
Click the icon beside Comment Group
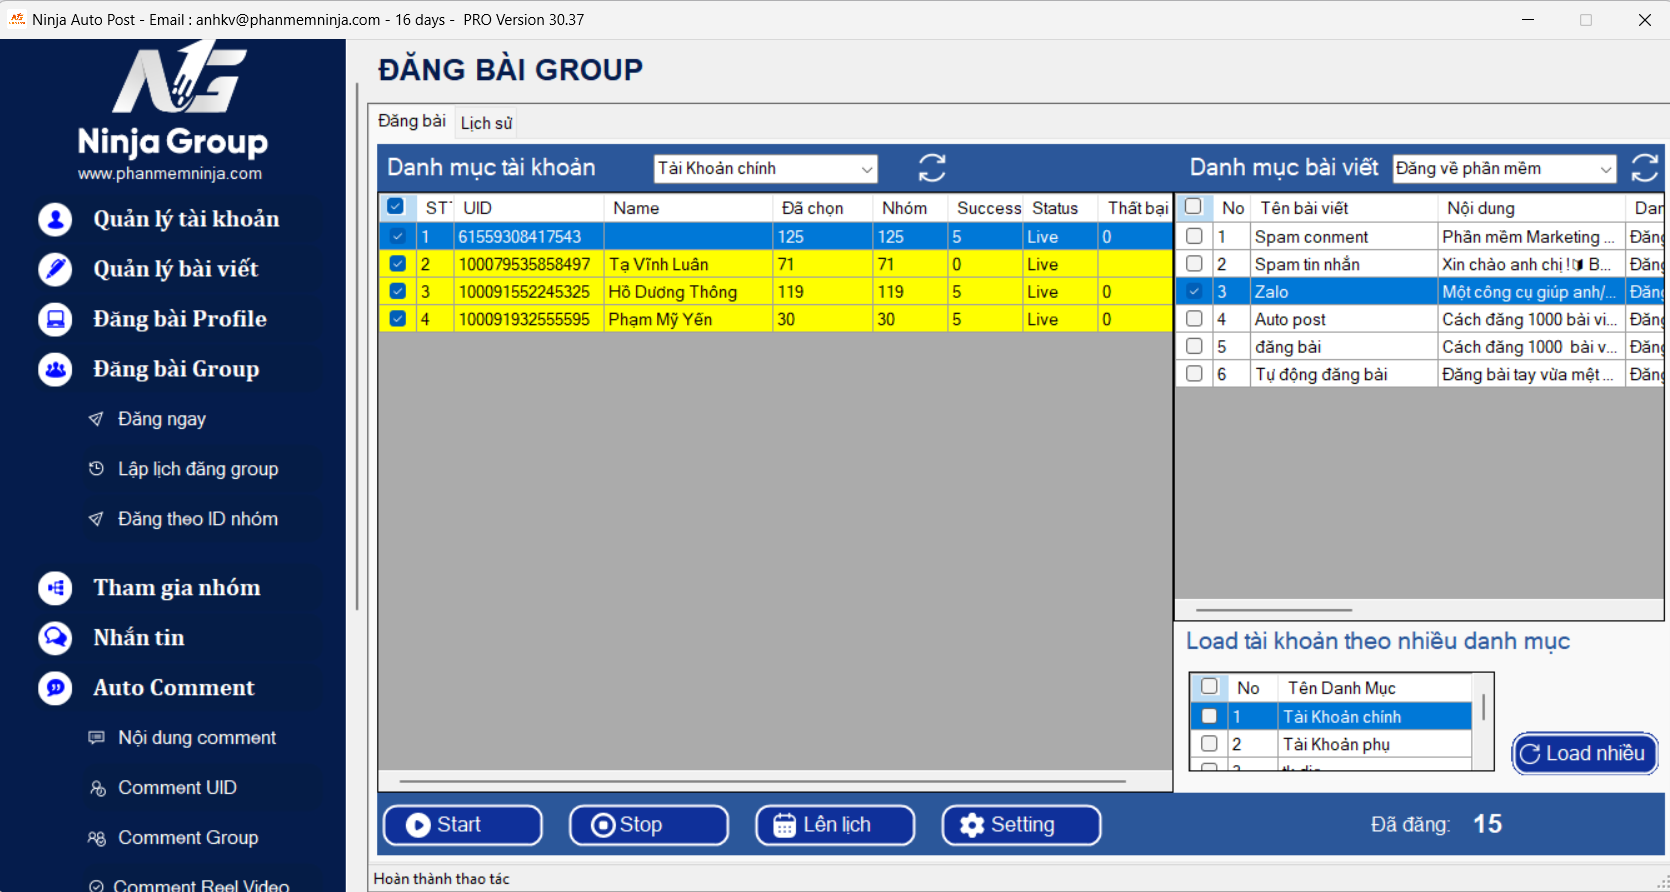point(96,838)
